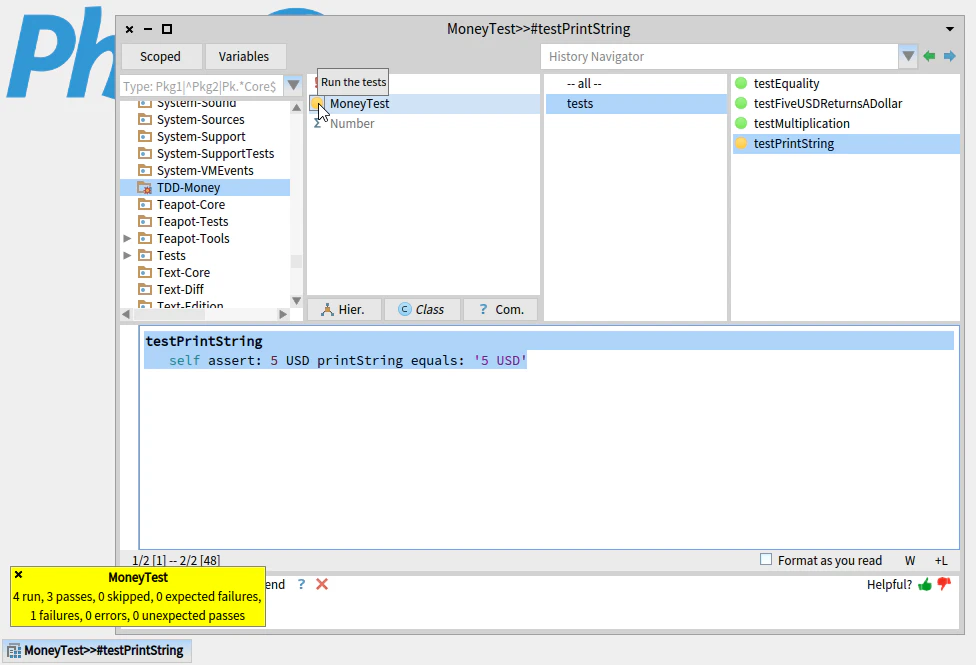Click the green thumbs-up Helpful icon
976x665 pixels.
tap(925, 584)
